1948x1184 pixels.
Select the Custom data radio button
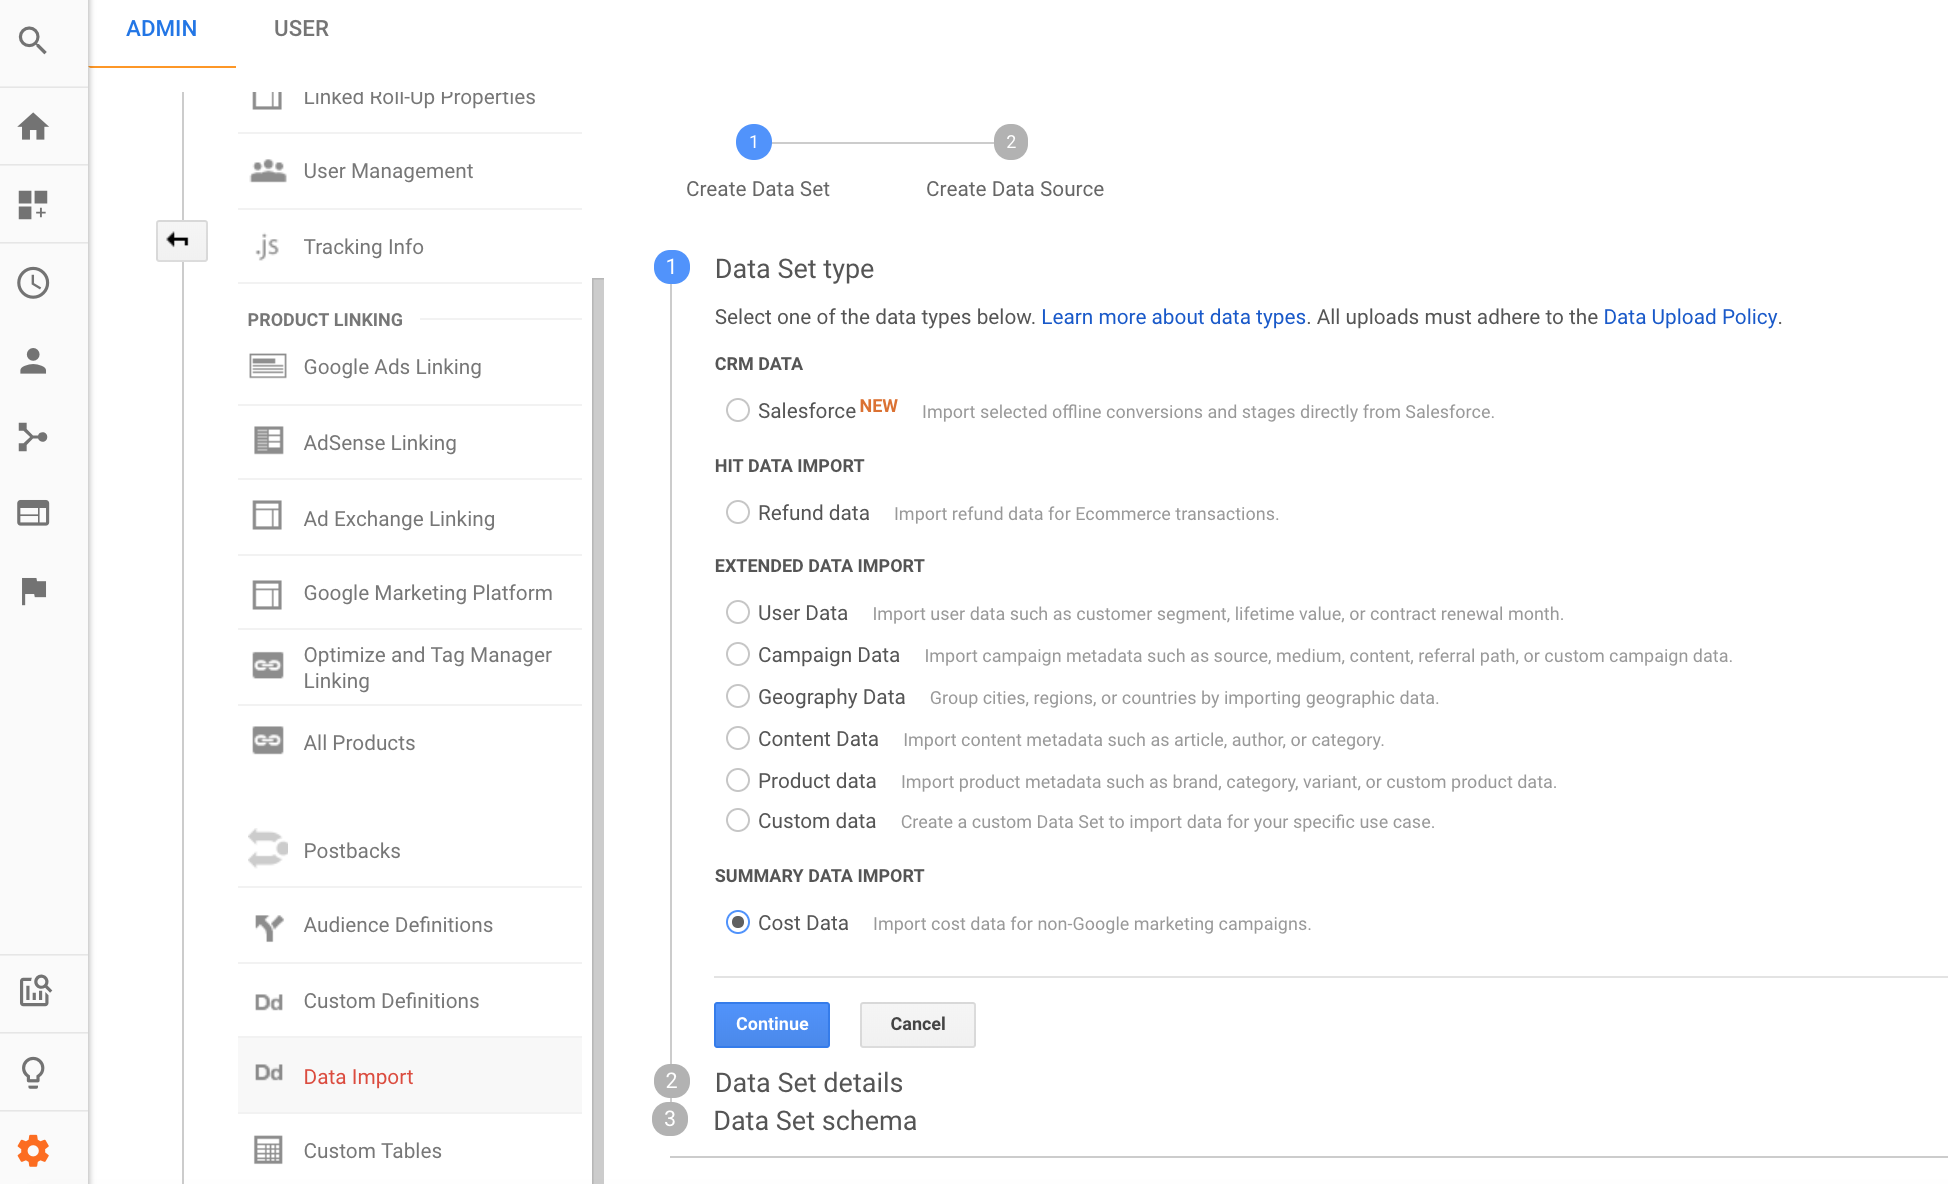click(x=738, y=821)
